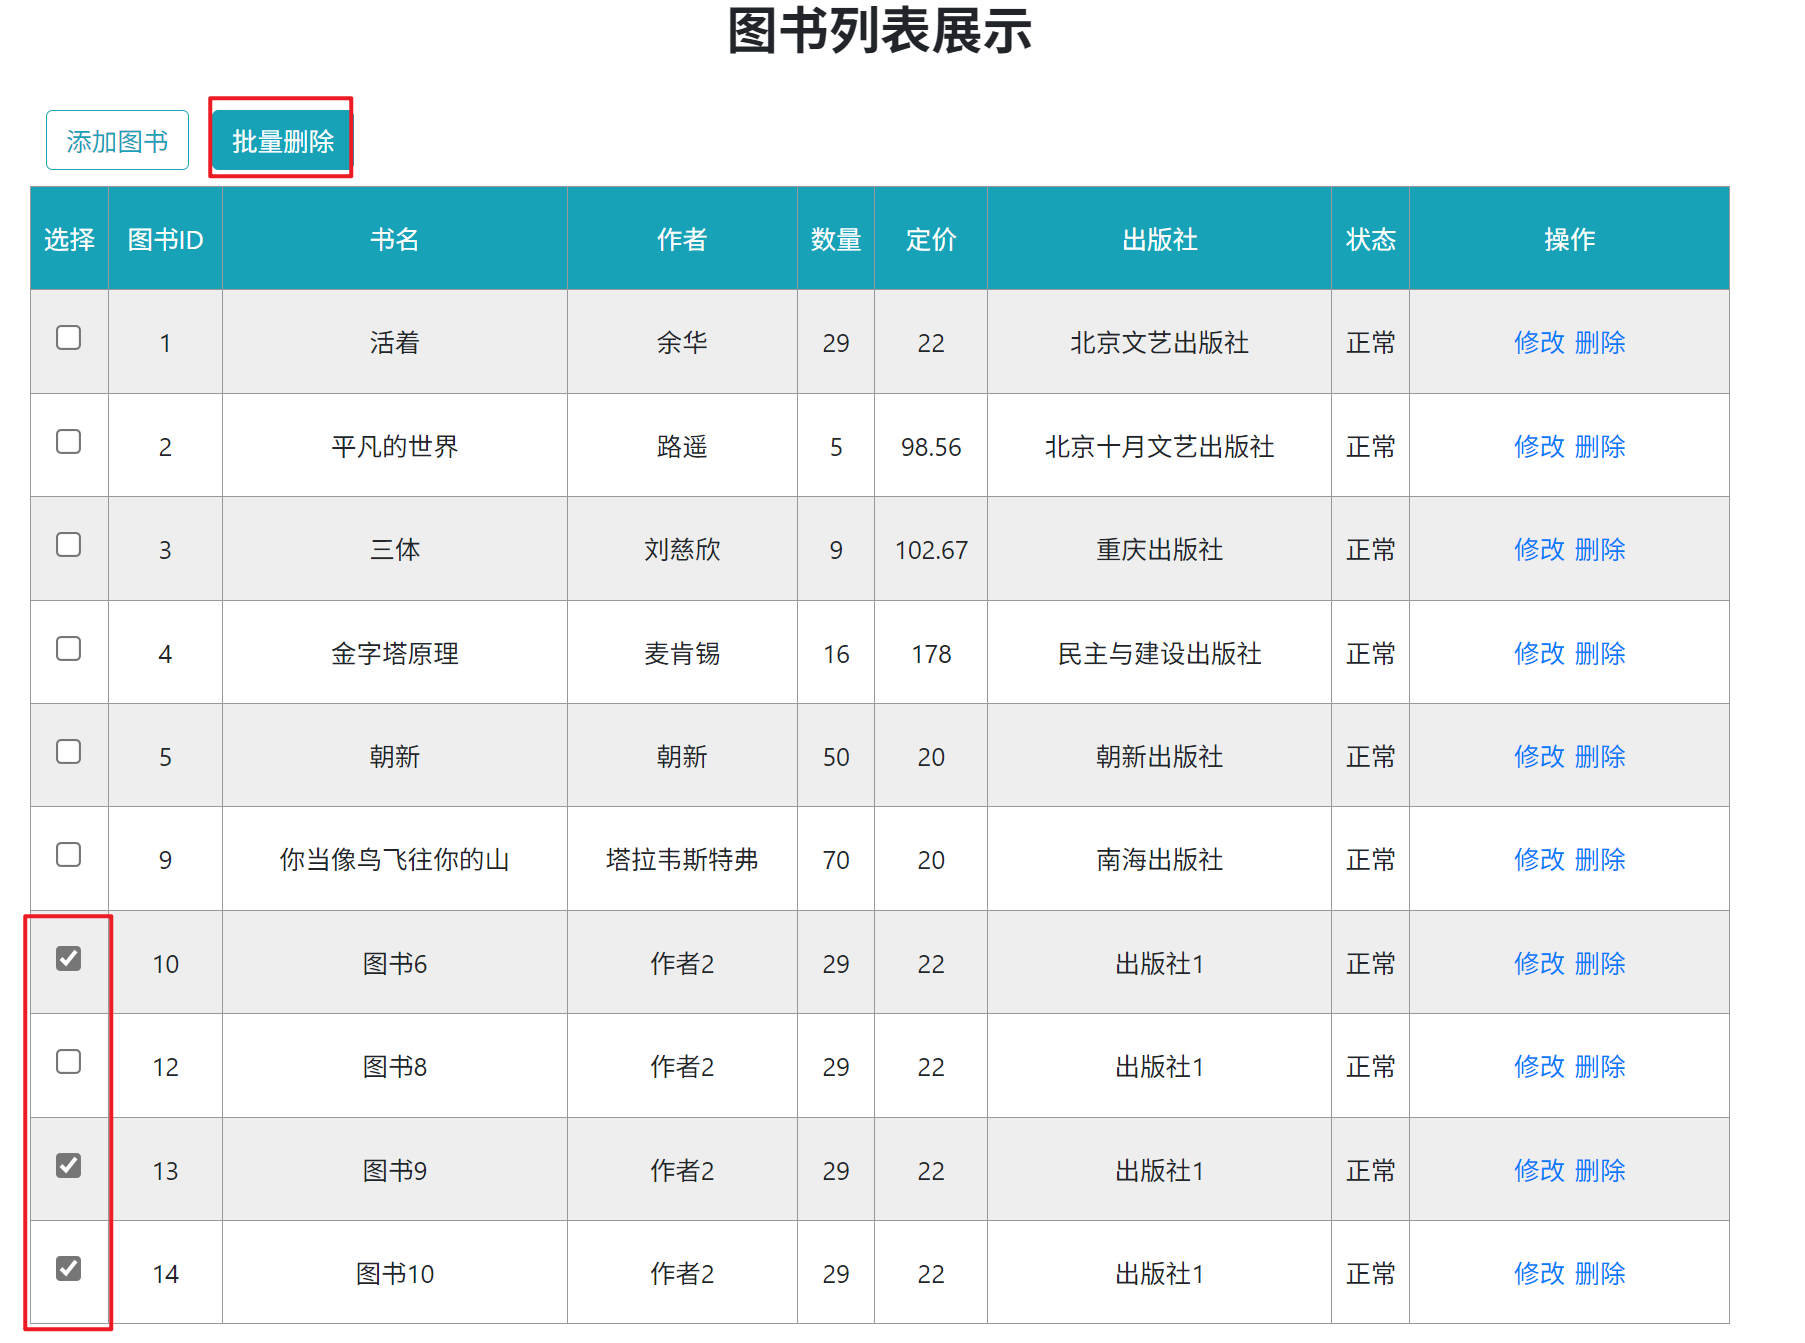Click publisher 北京文艺出版社

[1159, 343]
